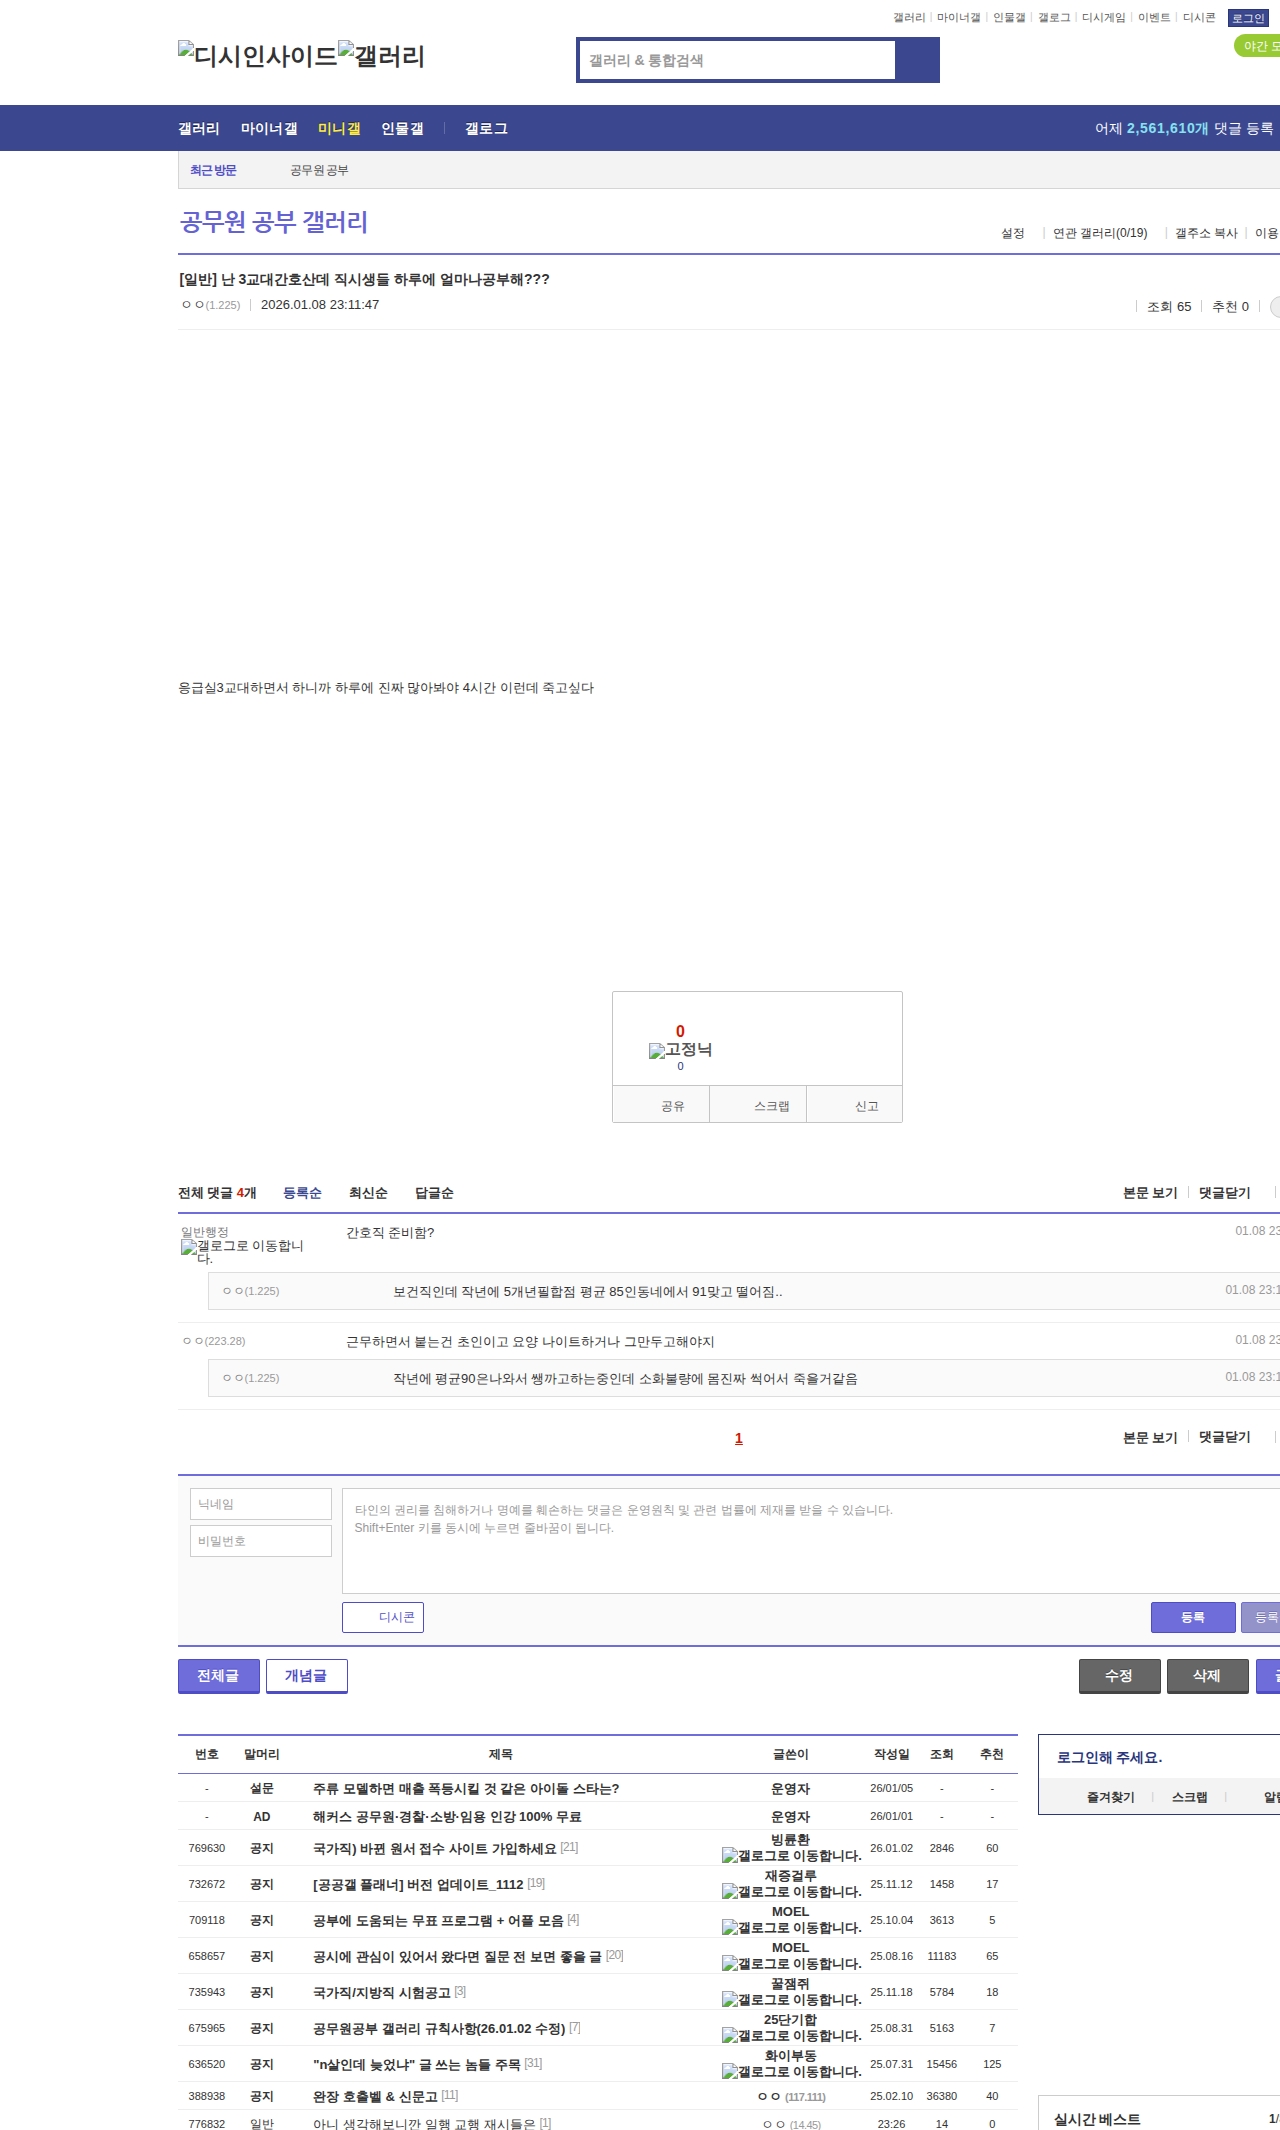This screenshot has height=2130, width=1280.
Task: Expand the 연관 갤러리(0/19) list
Action: tap(1100, 233)
